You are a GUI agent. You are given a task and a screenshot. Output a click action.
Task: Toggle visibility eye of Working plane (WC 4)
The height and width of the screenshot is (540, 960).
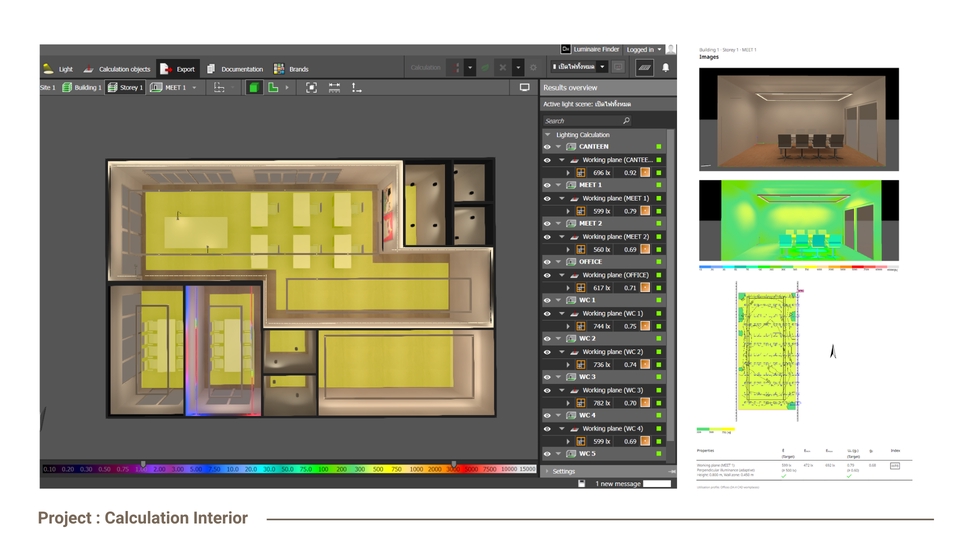547,429
